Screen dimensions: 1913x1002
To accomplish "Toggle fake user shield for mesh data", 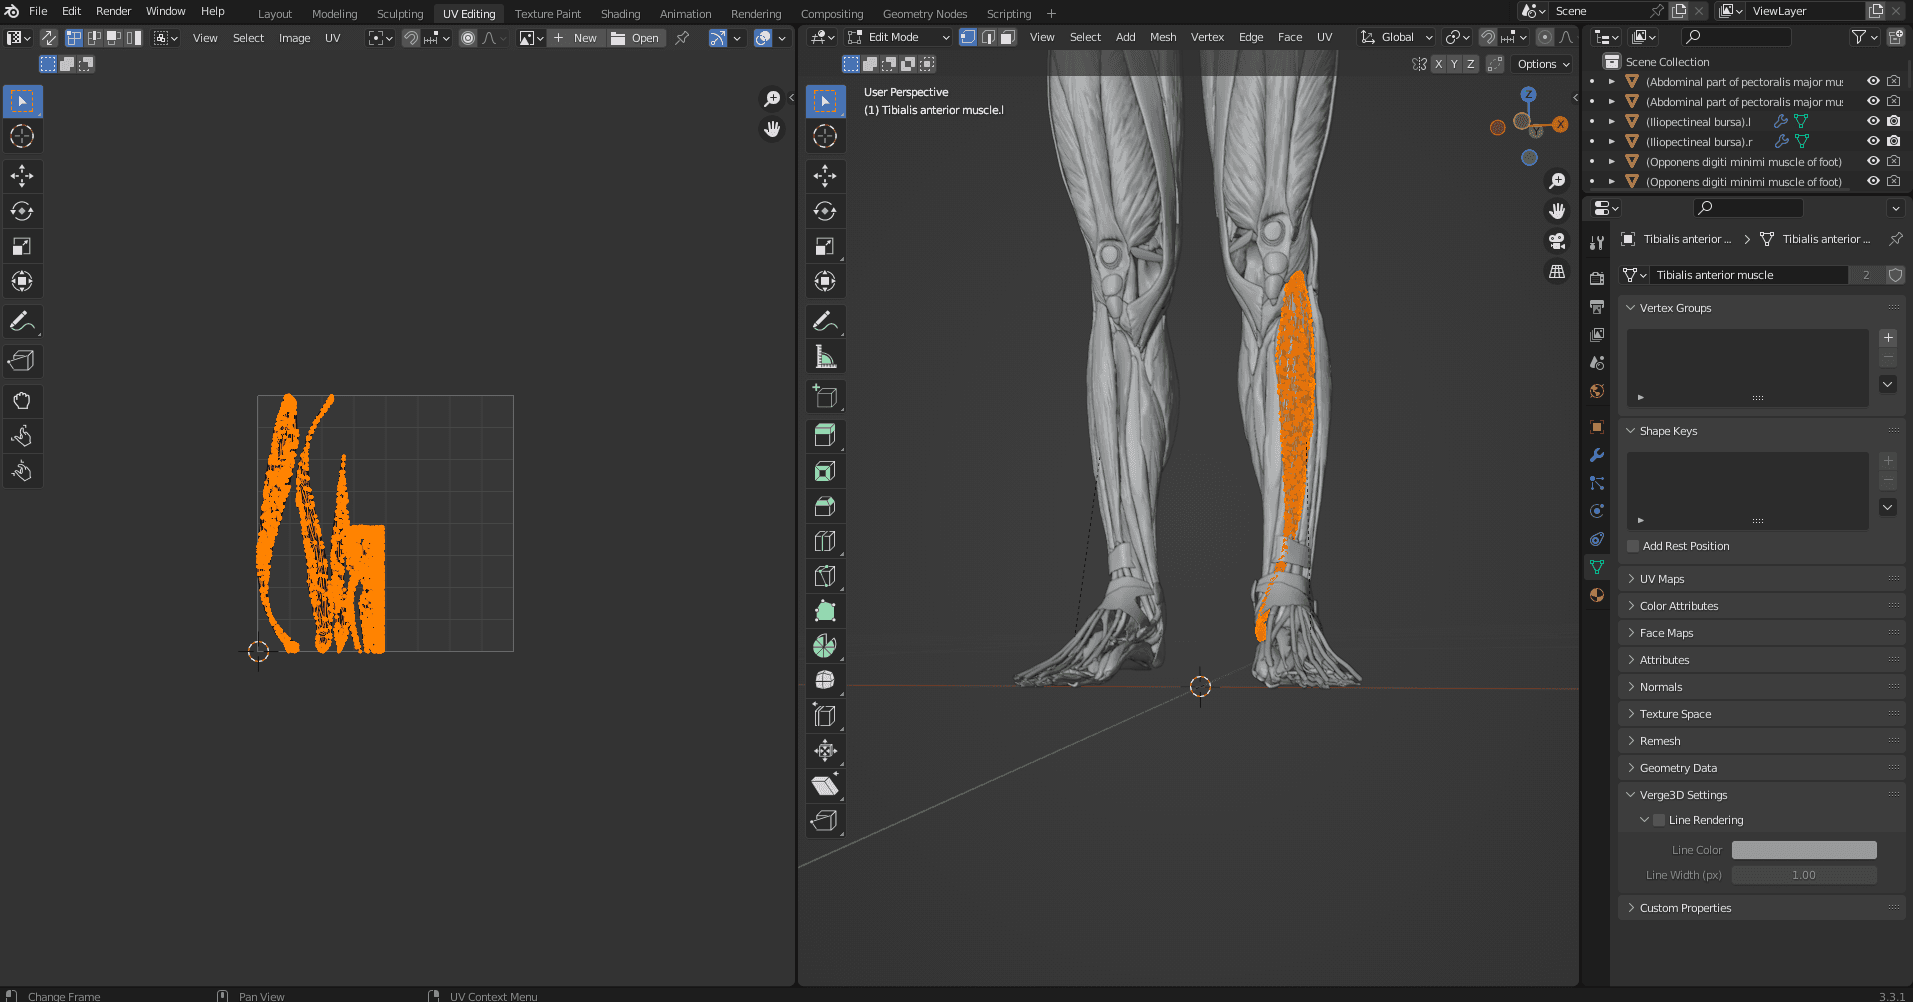I will pyautogui.click(x=1895, y=275).
